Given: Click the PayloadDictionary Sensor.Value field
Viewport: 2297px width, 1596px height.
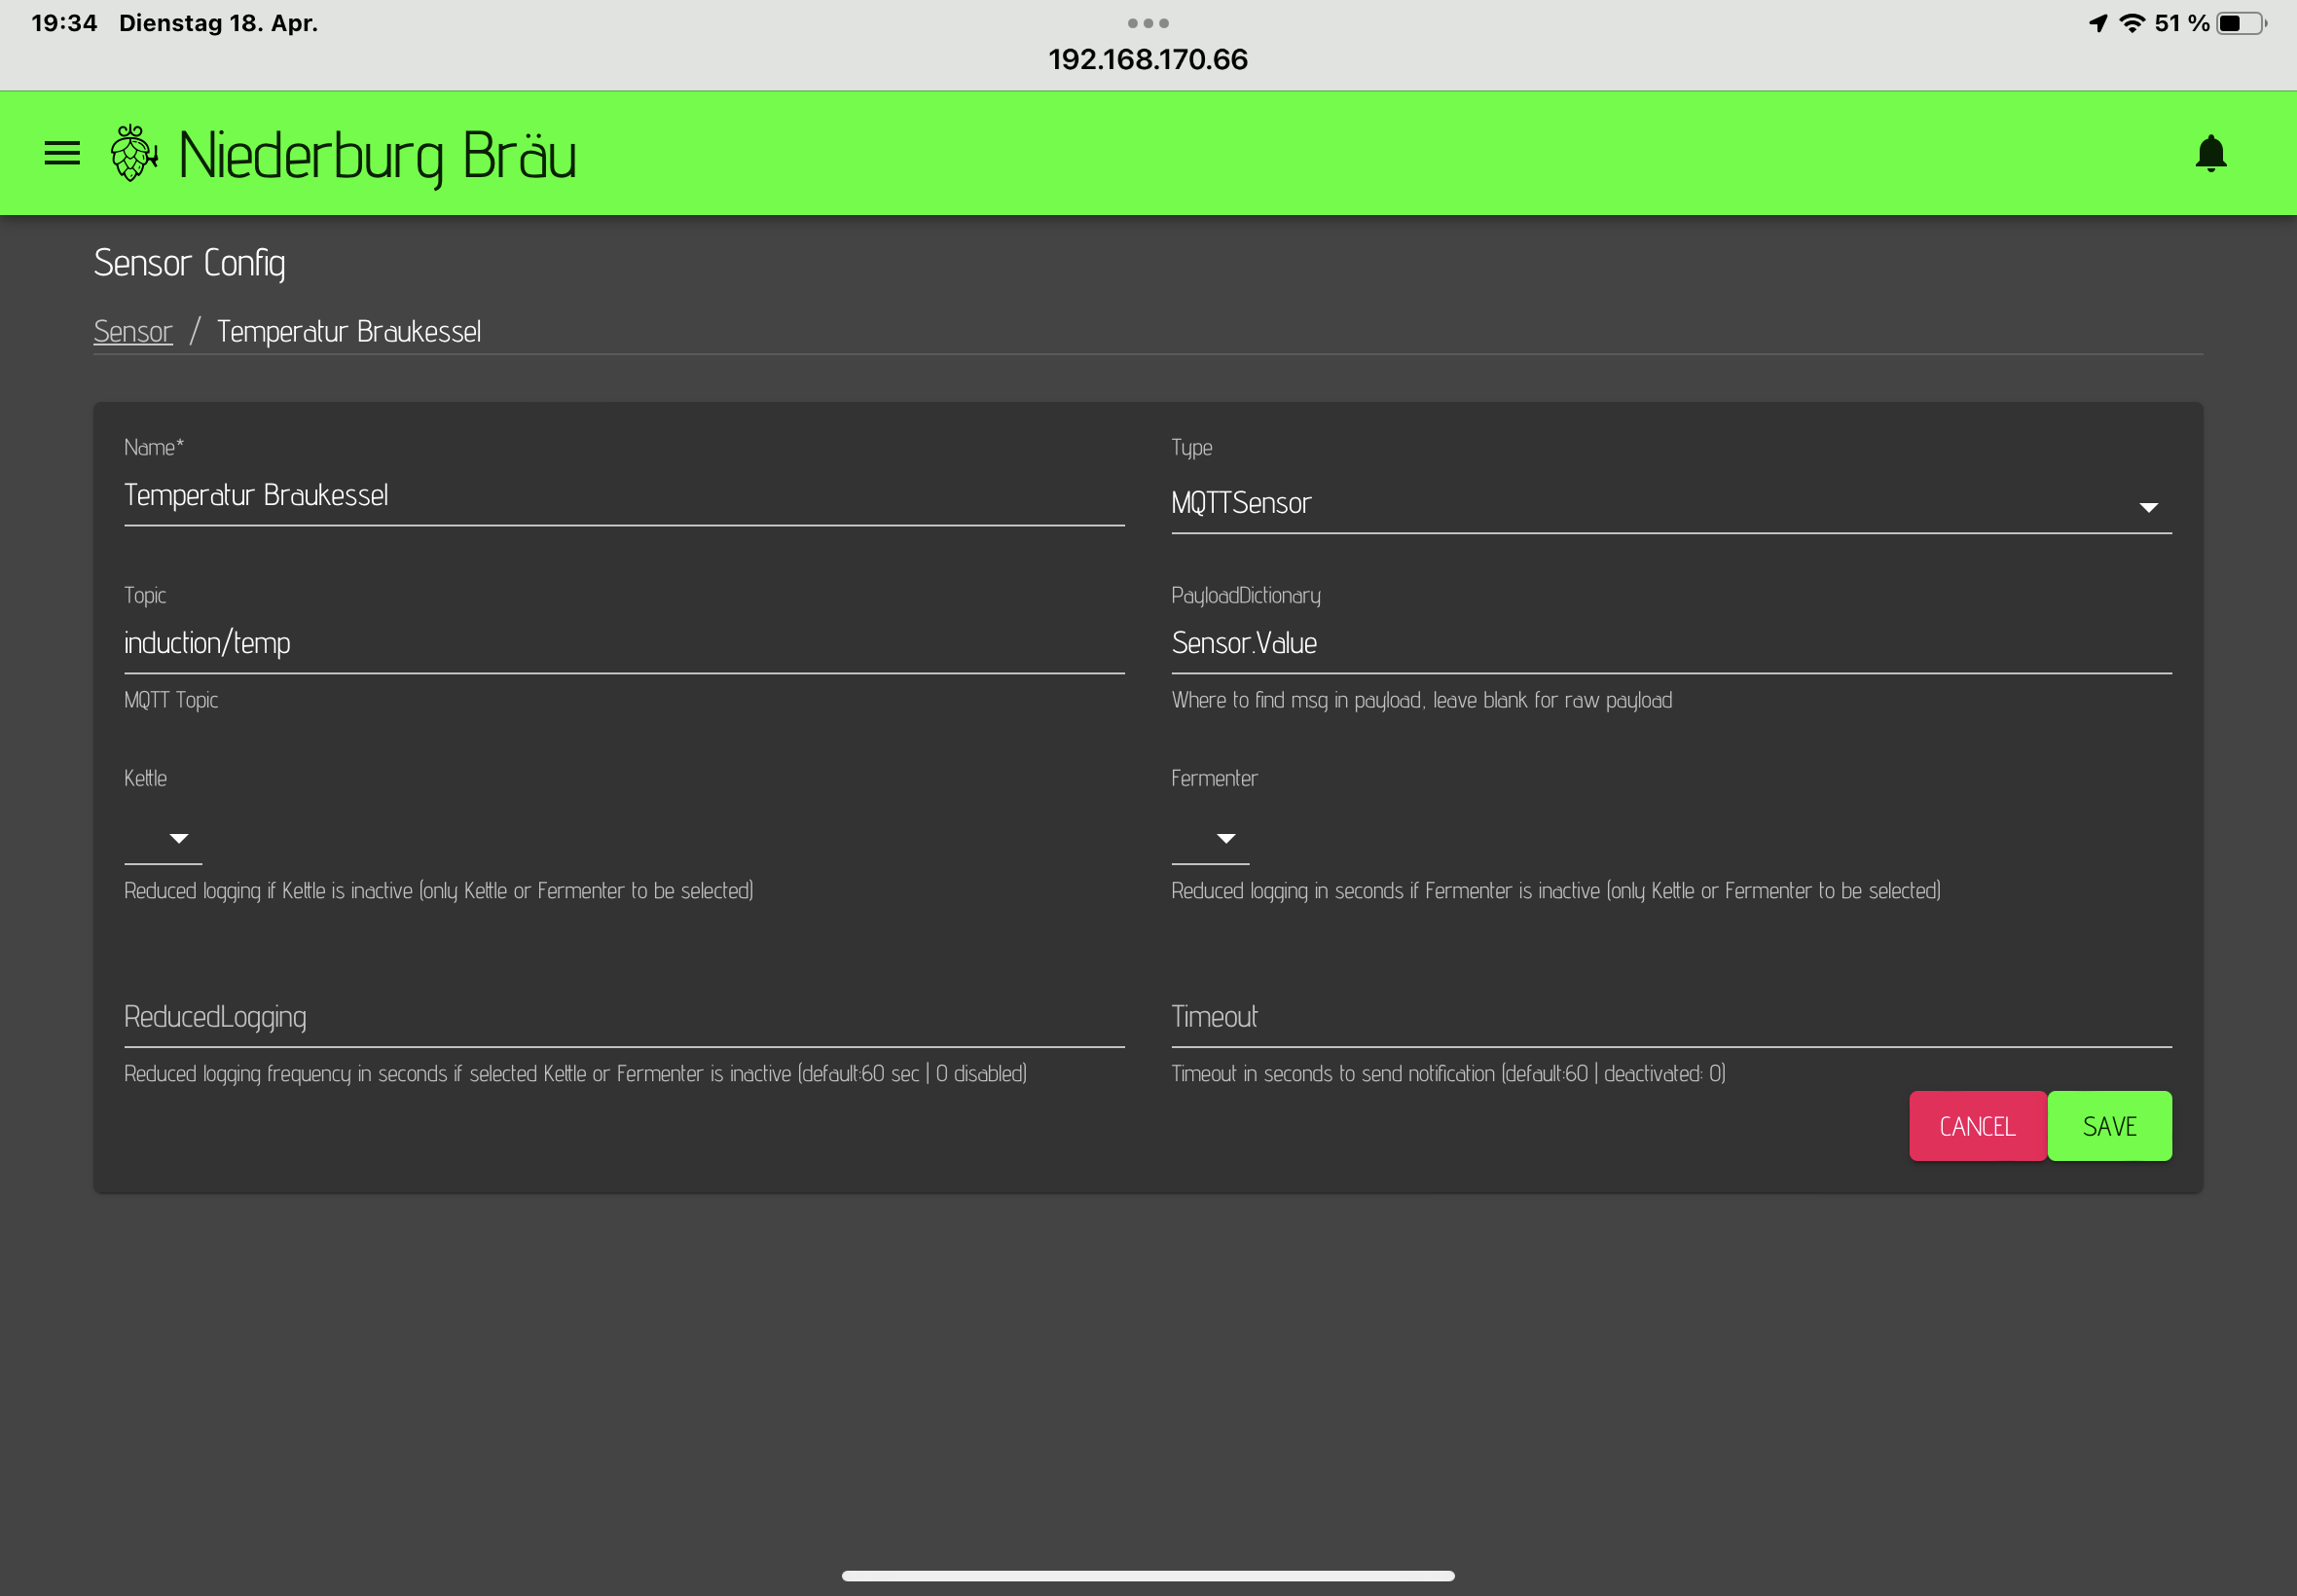Looking at the screenshot, I should click(1670, 643).
